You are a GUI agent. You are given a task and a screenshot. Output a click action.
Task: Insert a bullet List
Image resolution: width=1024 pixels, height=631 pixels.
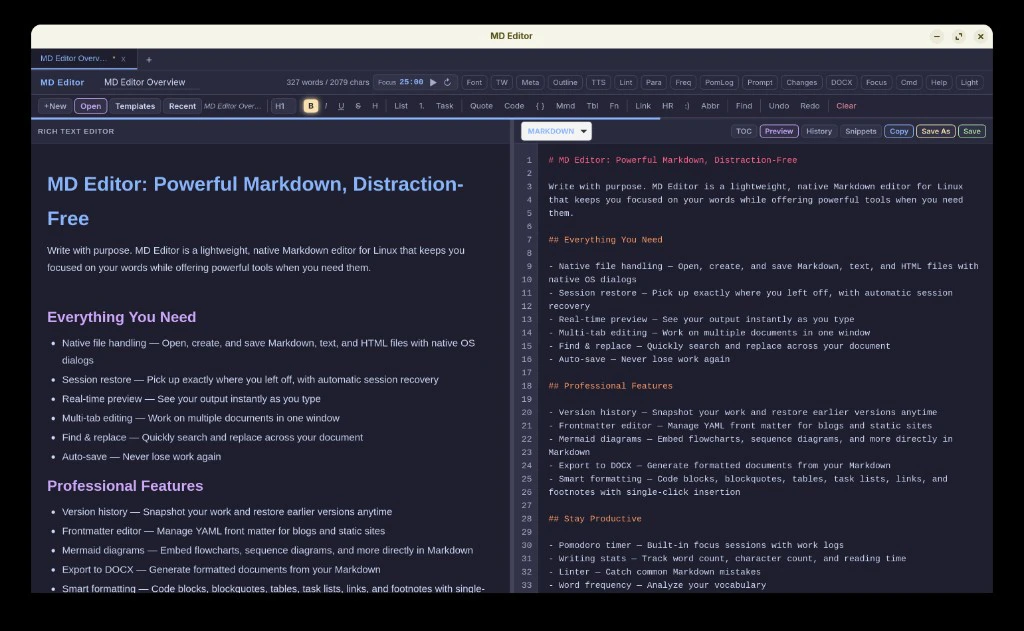click(401, 106)
